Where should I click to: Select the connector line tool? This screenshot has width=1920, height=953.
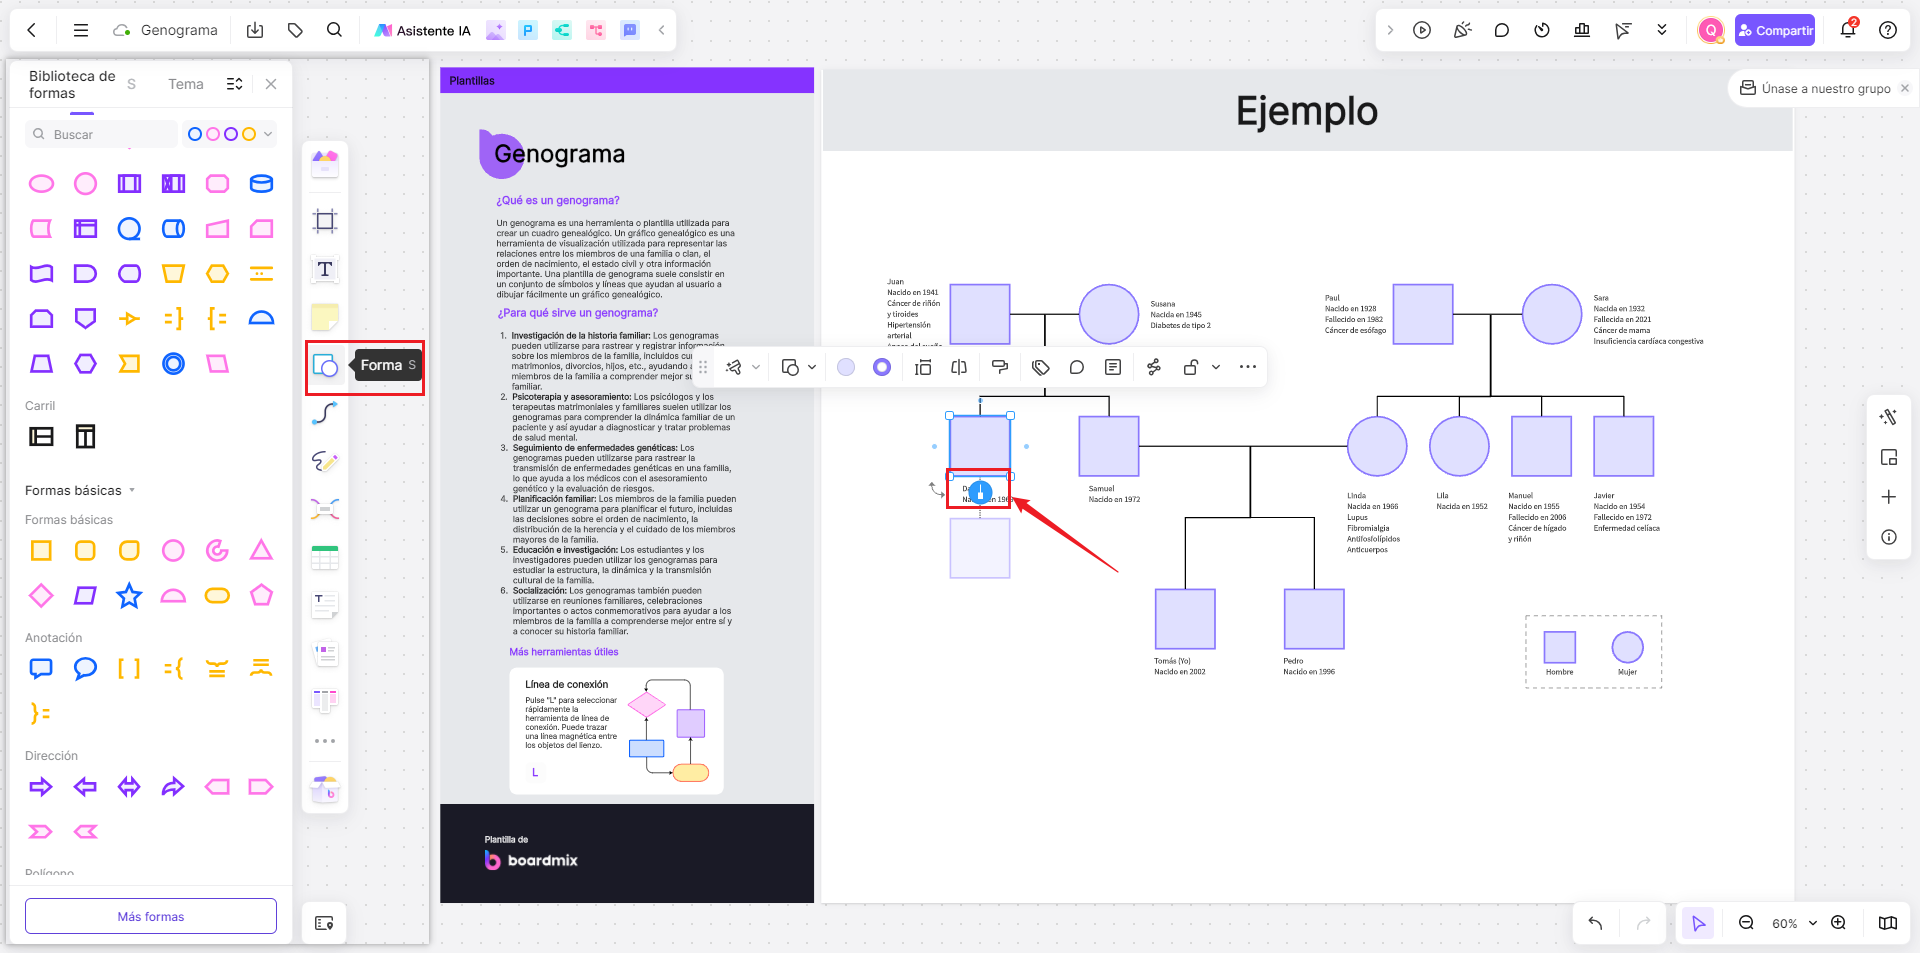coord(325,413)
